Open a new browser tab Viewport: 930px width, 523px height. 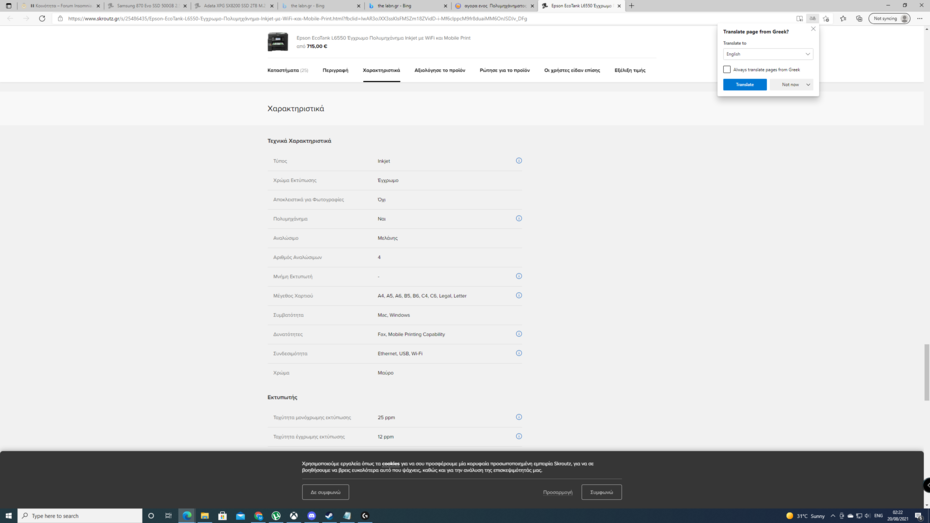coord(631,6)
